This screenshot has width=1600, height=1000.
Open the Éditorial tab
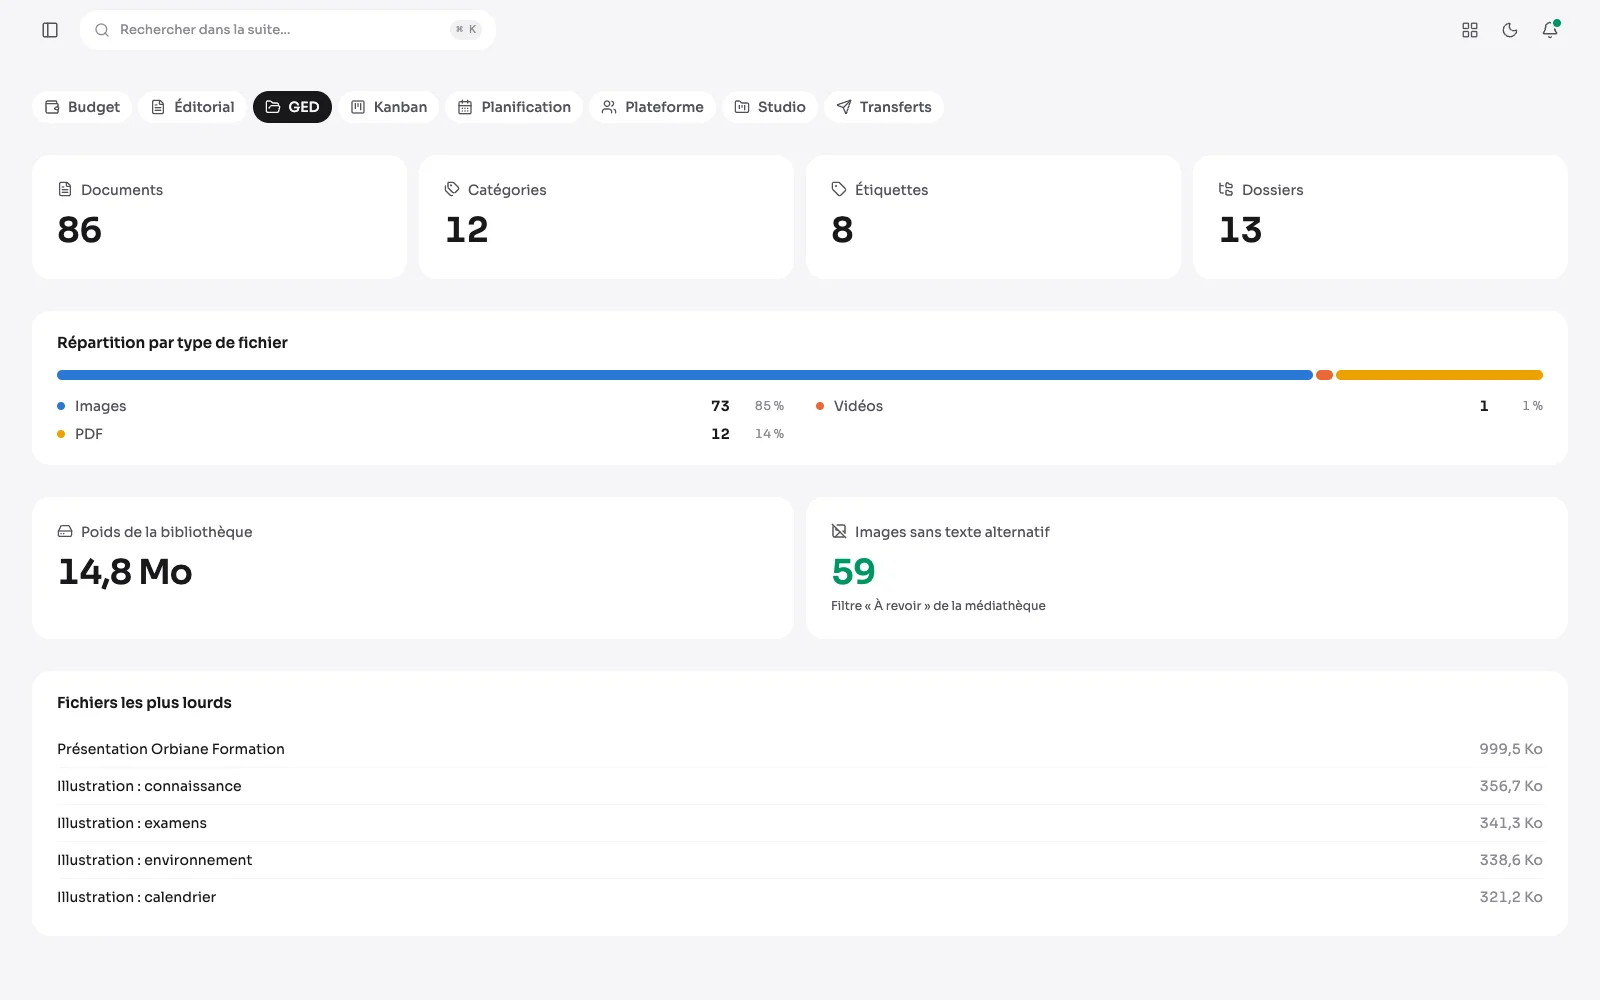click(x=193, y=107)
